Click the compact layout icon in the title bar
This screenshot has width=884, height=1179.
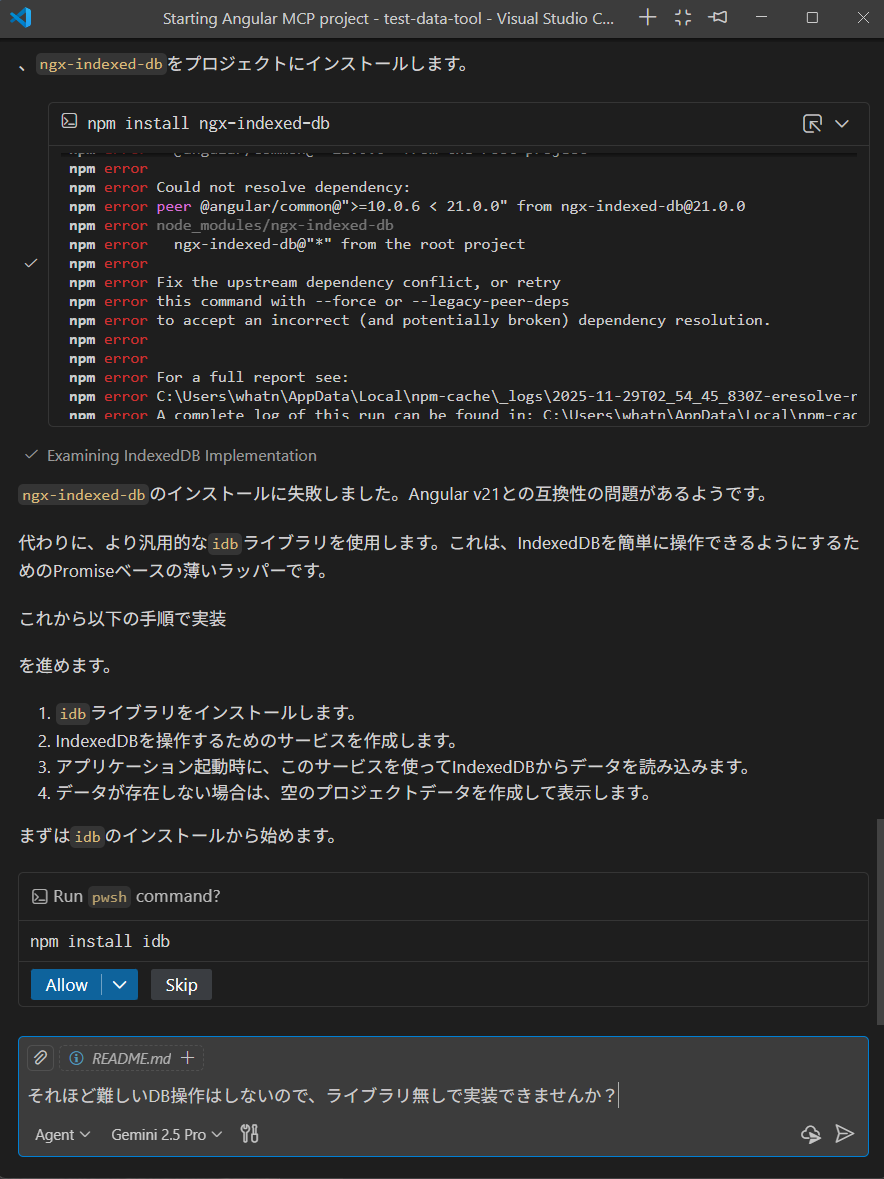(x=682, y=17)
